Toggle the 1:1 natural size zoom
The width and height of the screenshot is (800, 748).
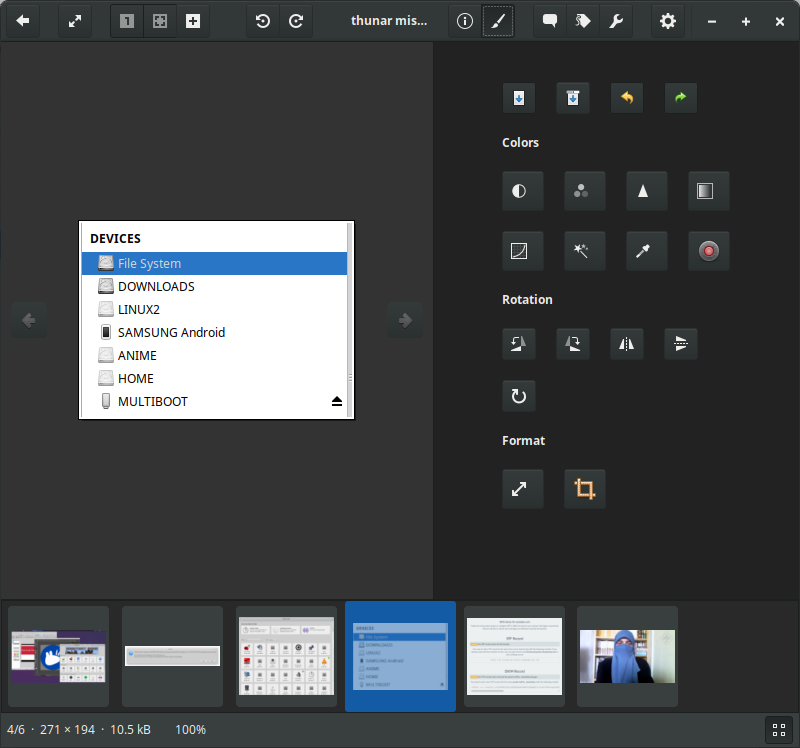click(x=127, y=21)
